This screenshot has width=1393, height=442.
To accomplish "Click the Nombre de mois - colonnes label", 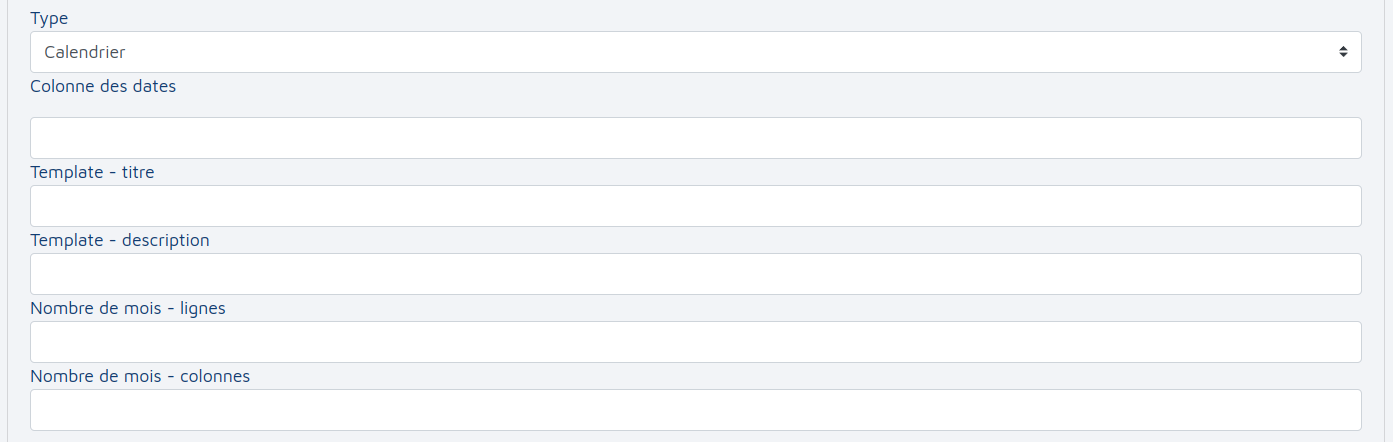I will [x=140, y=376].
